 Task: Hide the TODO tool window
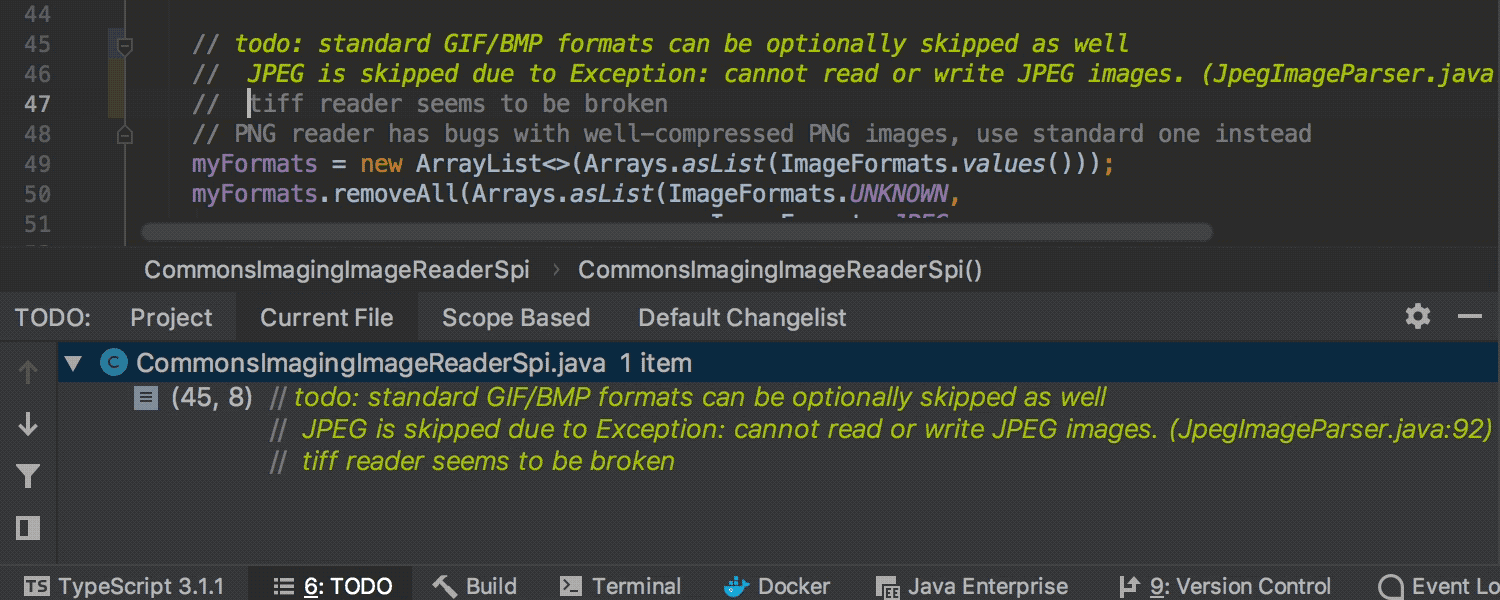pyautogui.click(x=1469, y=317)
